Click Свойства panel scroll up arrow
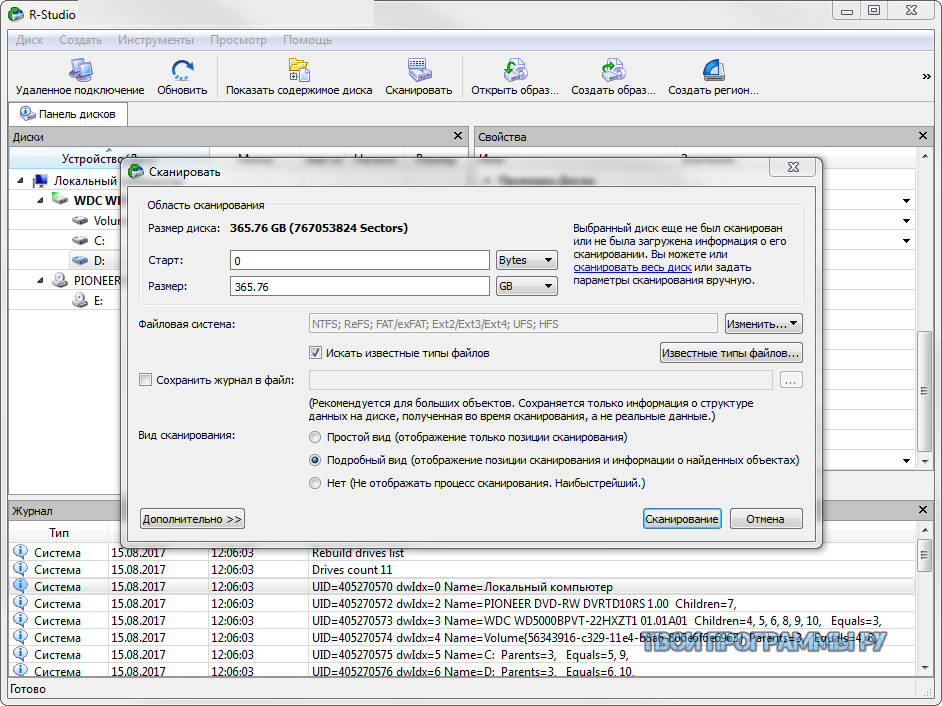This screenshot has width=942, height=706. (x=925, y=156)
